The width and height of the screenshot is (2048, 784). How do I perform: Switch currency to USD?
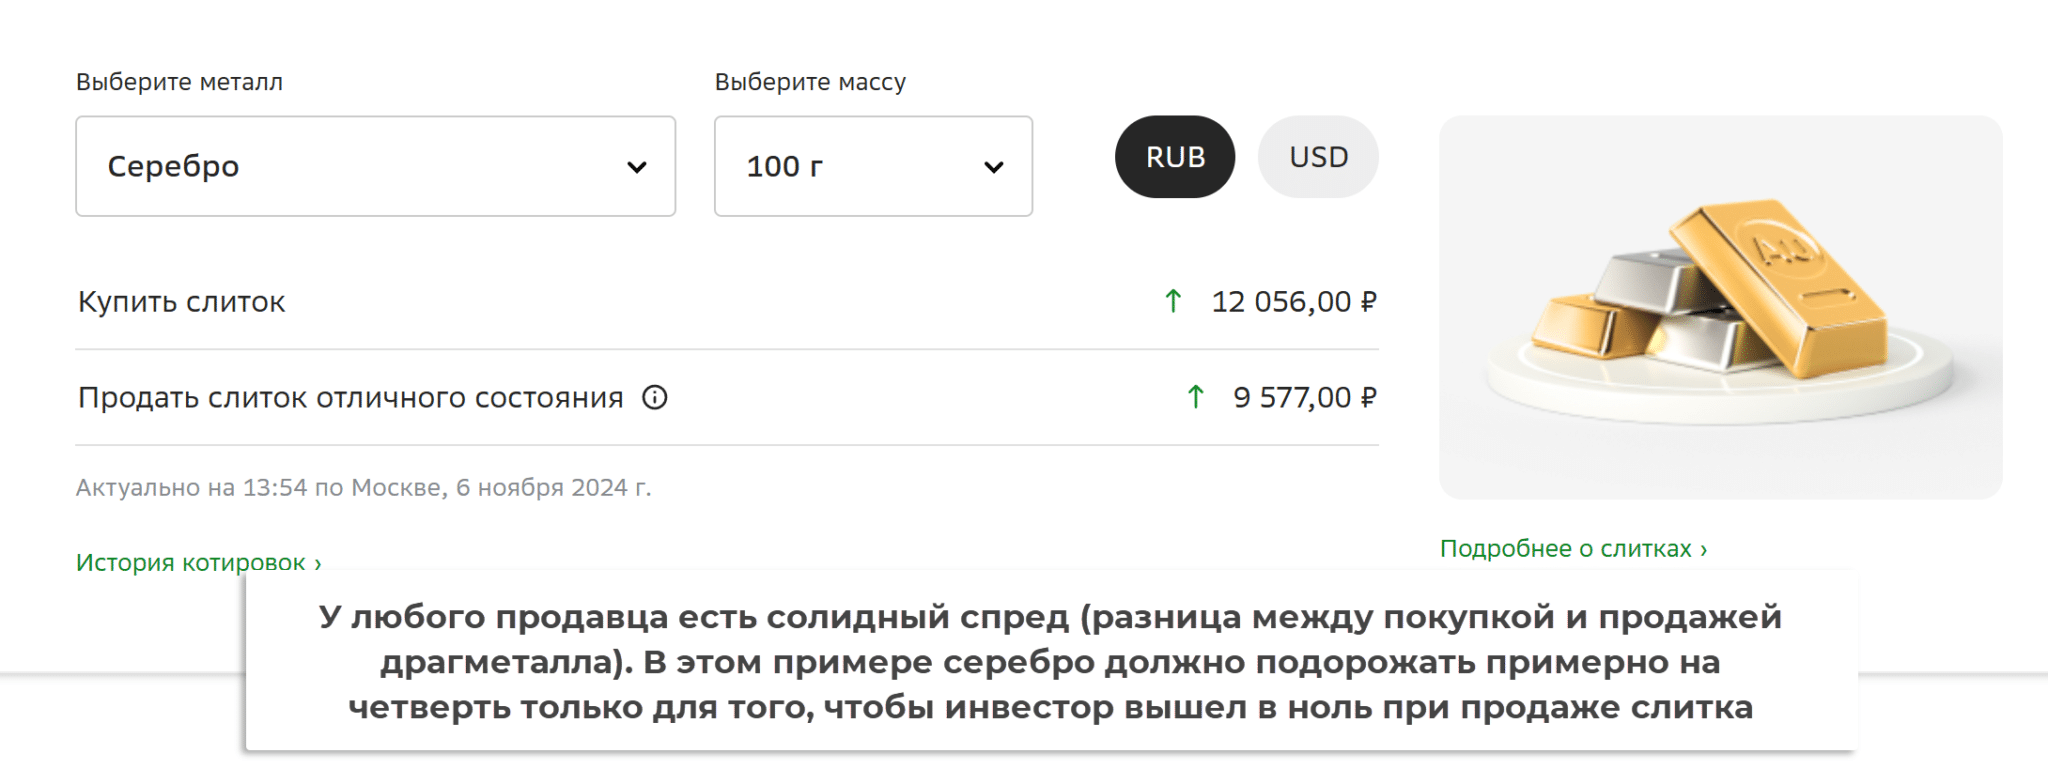pyautogui.click(x=1318, y=157)
